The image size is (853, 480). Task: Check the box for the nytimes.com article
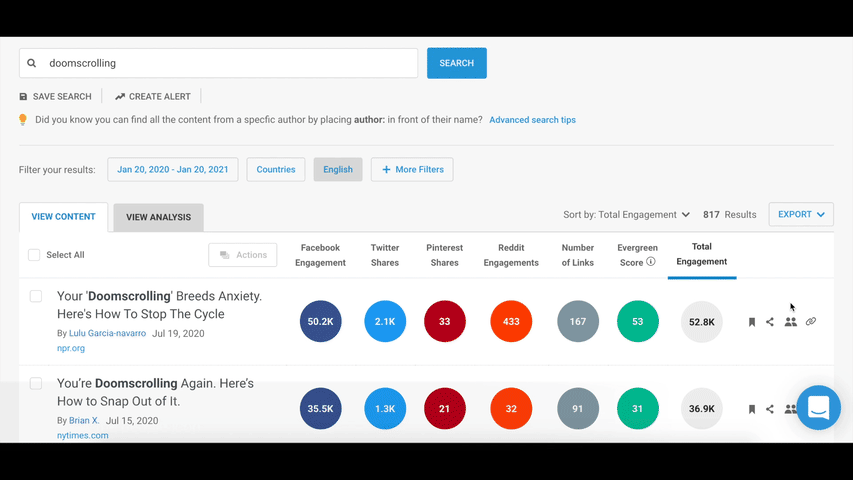click(36, 383)
